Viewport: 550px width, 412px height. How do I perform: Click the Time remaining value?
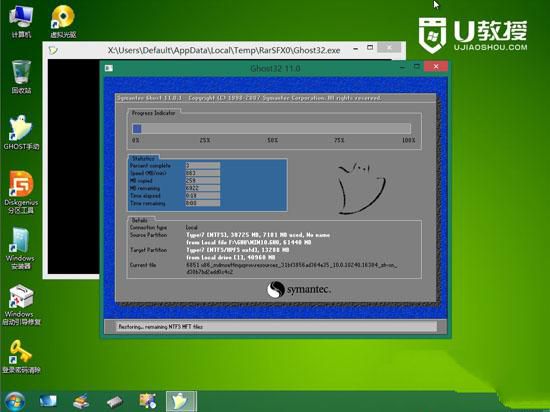tap(203, 203)
